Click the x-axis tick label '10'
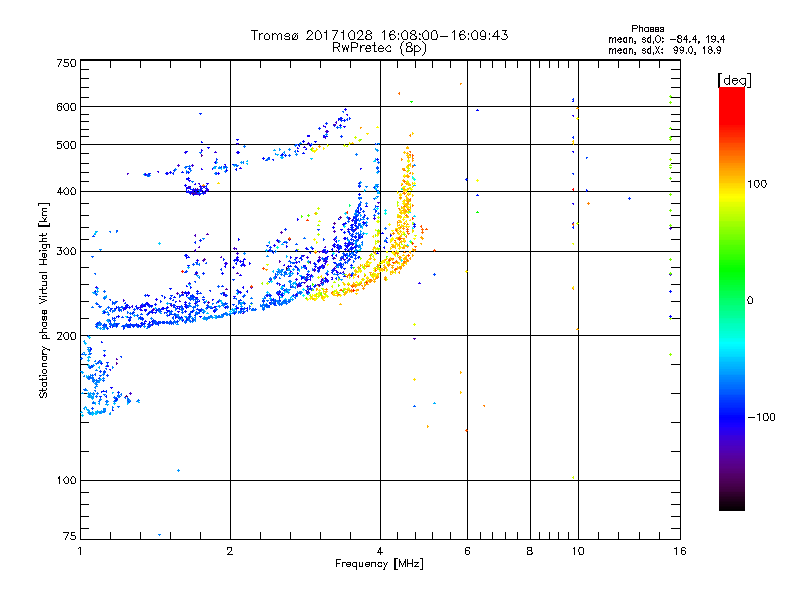 578,551
